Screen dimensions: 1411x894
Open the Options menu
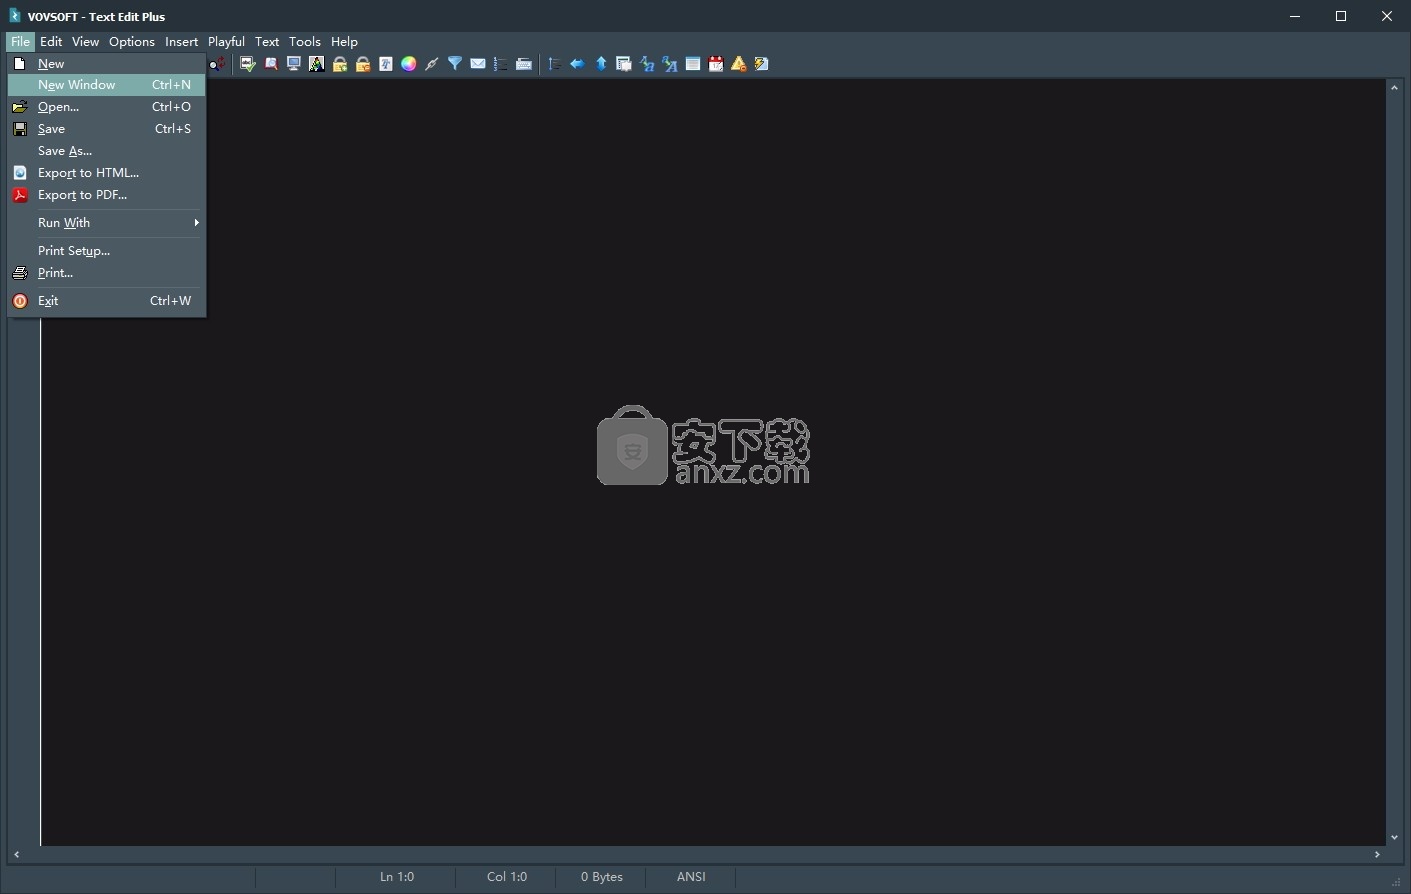[132, 42]
